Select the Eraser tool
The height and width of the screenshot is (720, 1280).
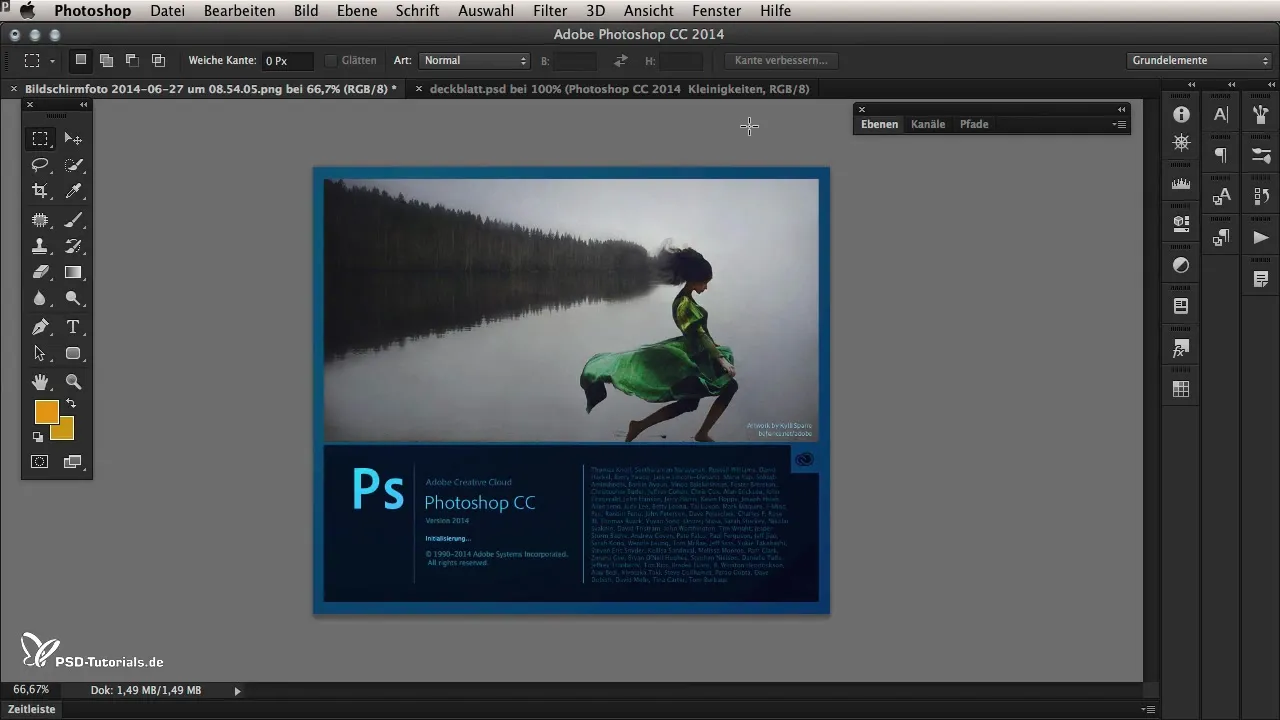coord(40,271)
